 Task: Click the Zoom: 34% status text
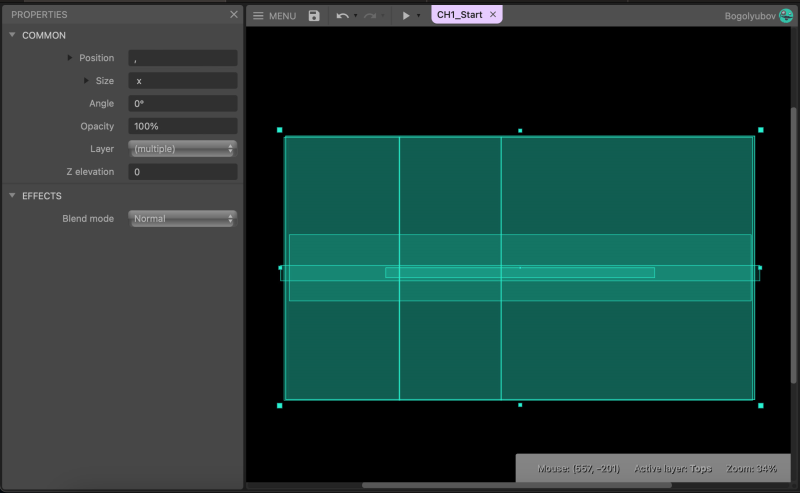(751, 469)
